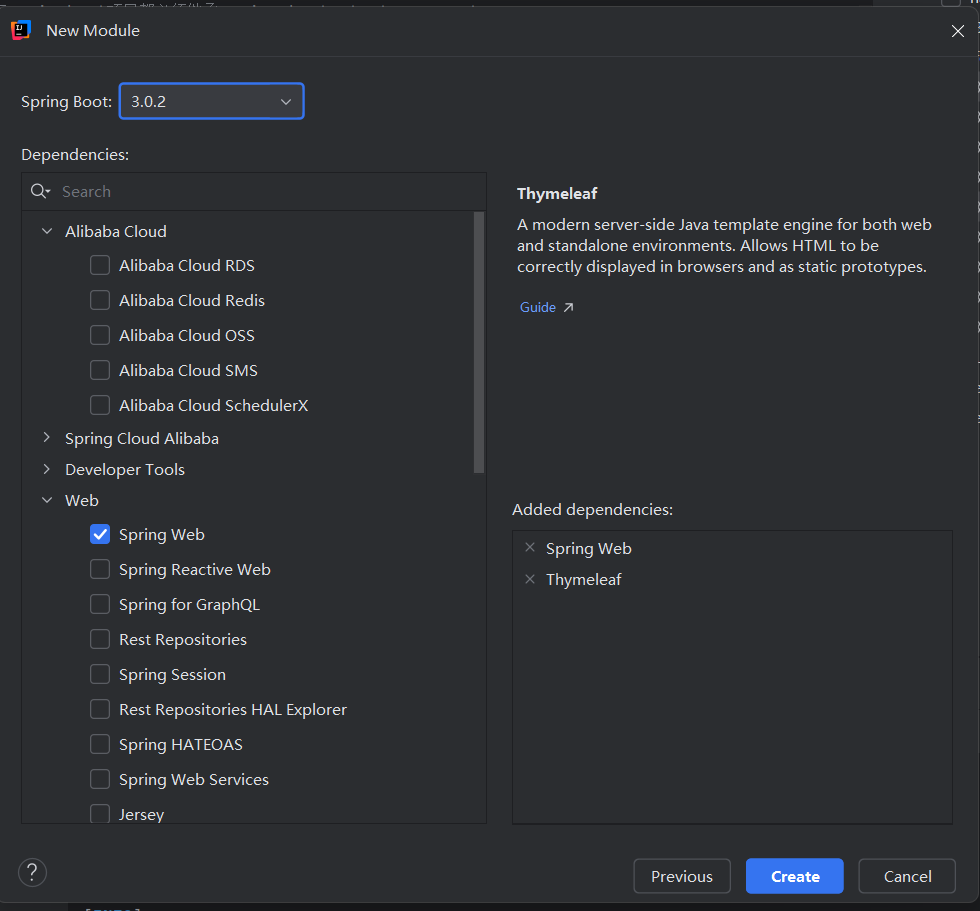This screenshot has height=911, width=980.
Task: Open the help question mark button
Action: [x=32, y=872]
